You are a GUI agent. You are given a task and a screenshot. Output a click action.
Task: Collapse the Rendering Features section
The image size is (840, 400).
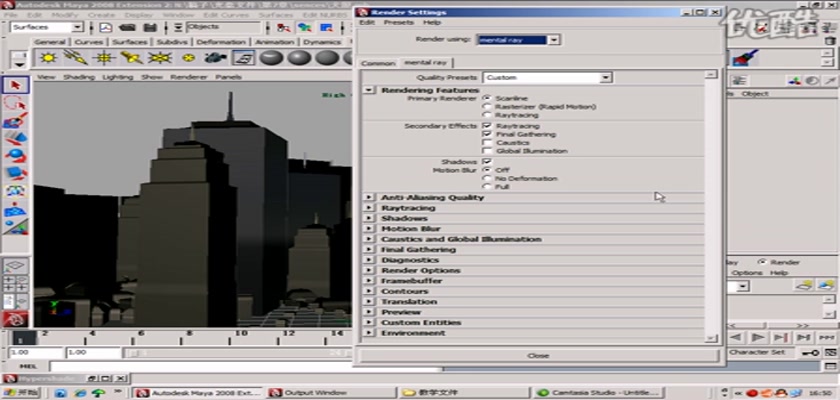pyautogui.click(x=369, y=90)
